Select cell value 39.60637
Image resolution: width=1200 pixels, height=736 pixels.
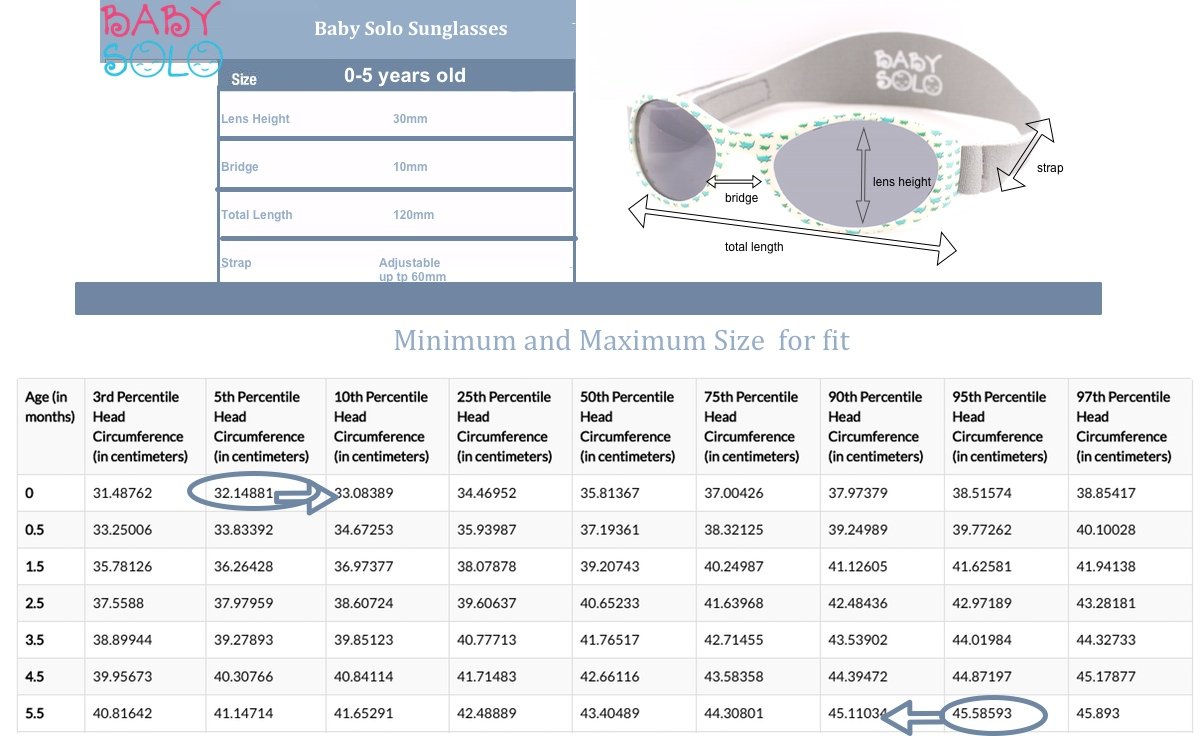click(487, 604)
